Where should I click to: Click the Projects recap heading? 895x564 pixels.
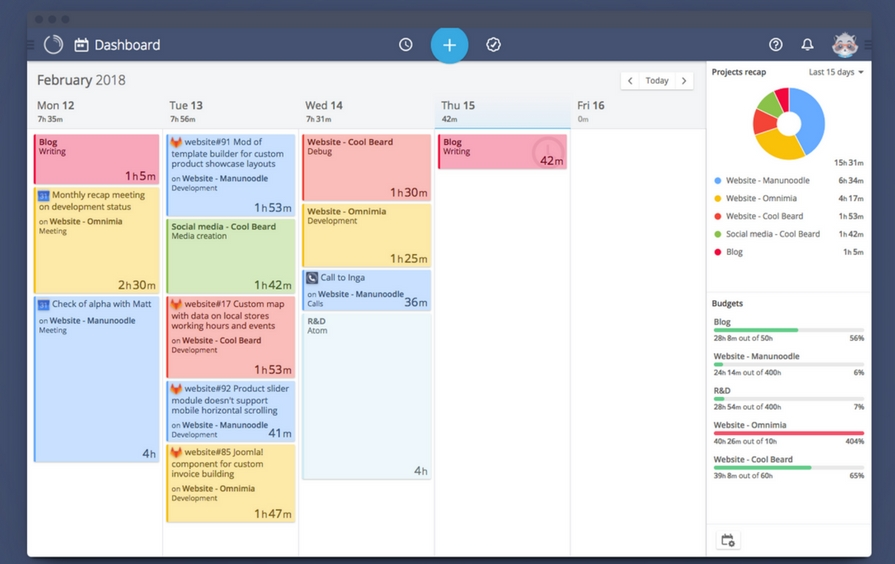coord(739,72)
